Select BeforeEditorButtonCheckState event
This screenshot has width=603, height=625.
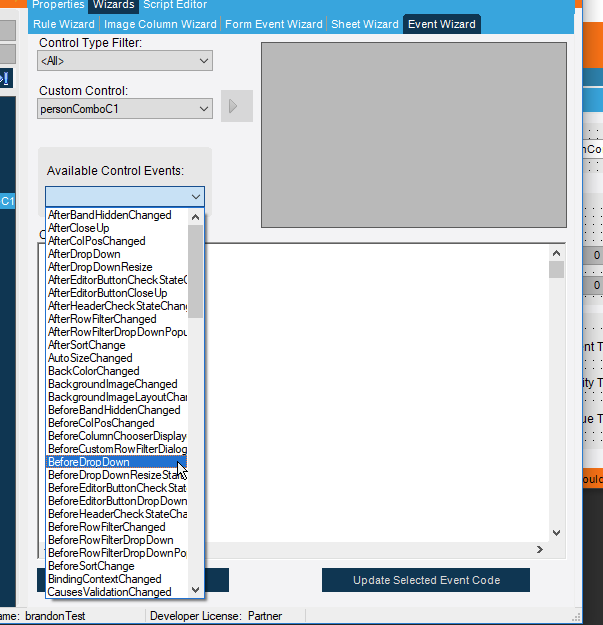pos(116,488)
